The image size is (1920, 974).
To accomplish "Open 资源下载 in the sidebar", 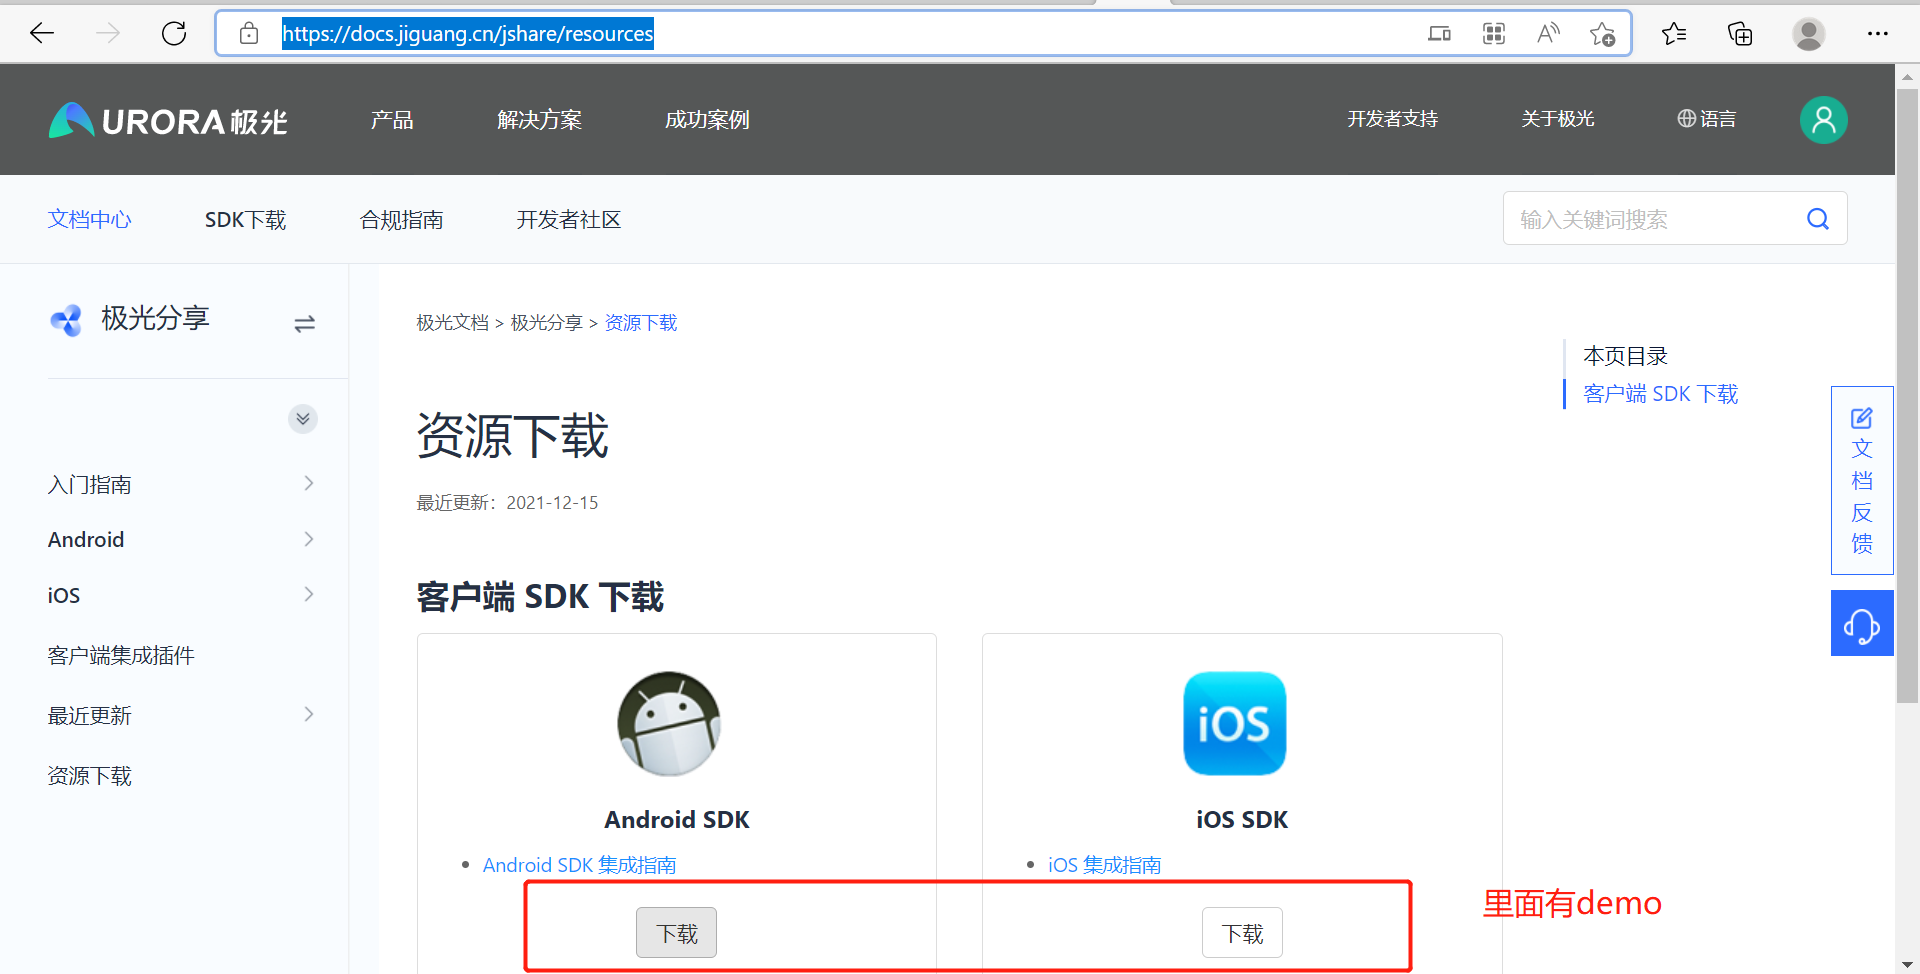I will 90,775.
